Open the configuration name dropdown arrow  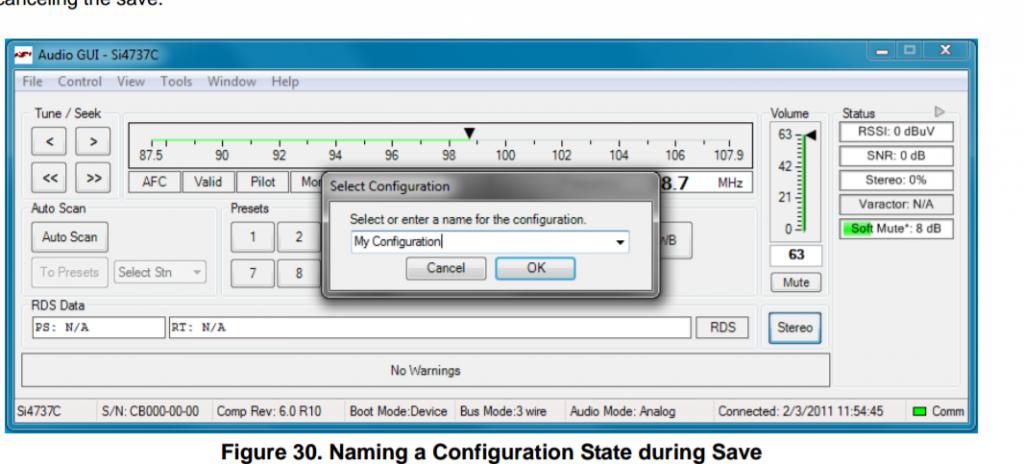[620, 241]
